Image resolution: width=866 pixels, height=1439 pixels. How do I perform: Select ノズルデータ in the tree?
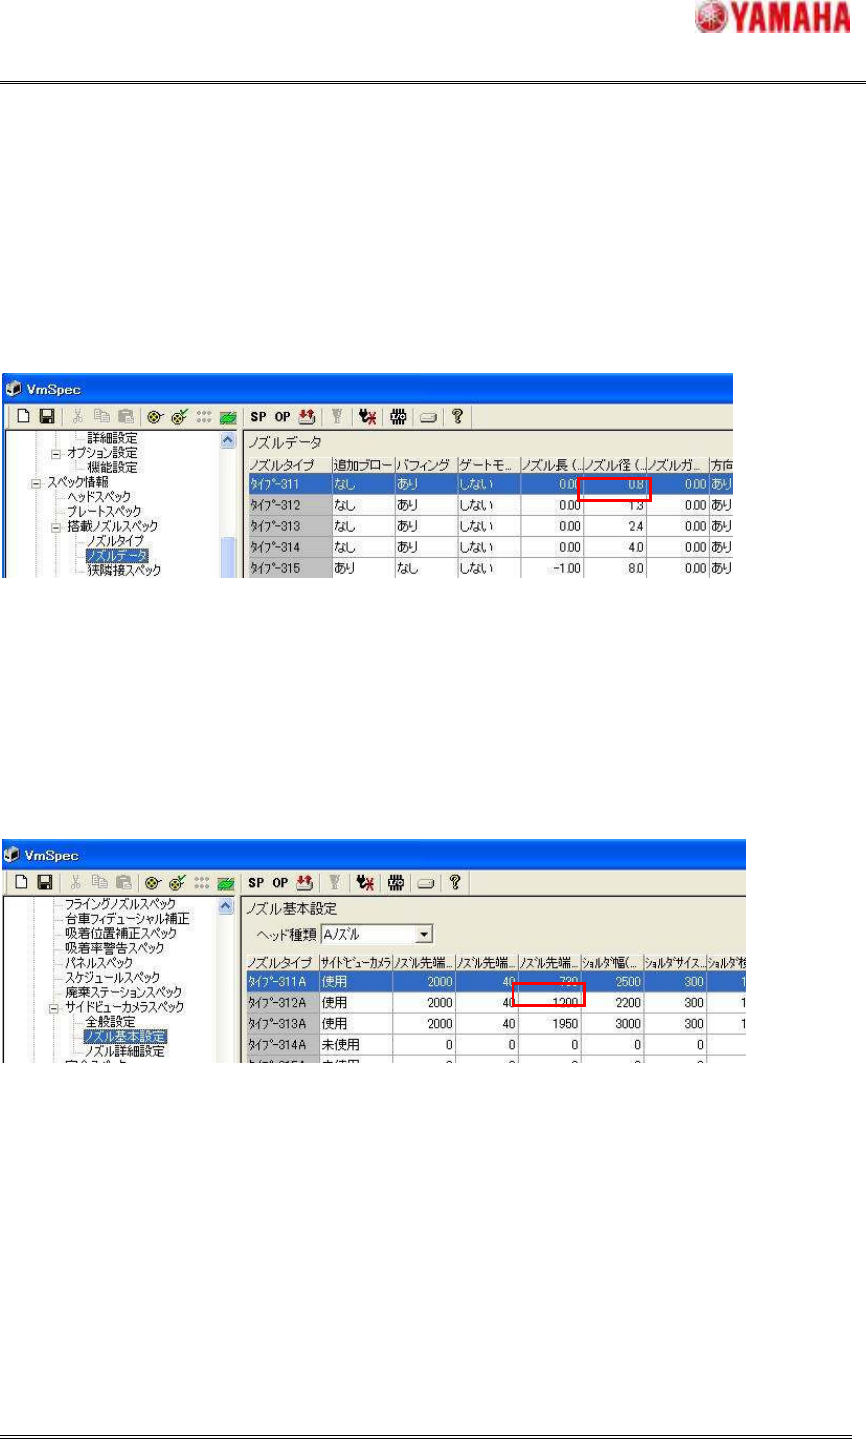(118, 555)
